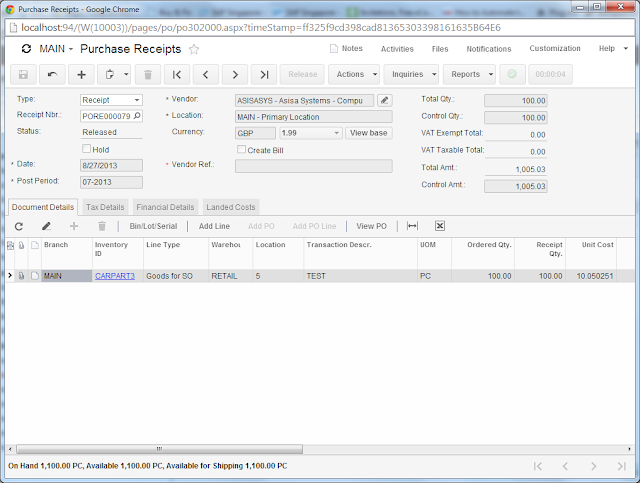This screenshot has width=640, height=483.
Task: Click the Vendor edit pencil icon
Action: (x=384, y=100)
